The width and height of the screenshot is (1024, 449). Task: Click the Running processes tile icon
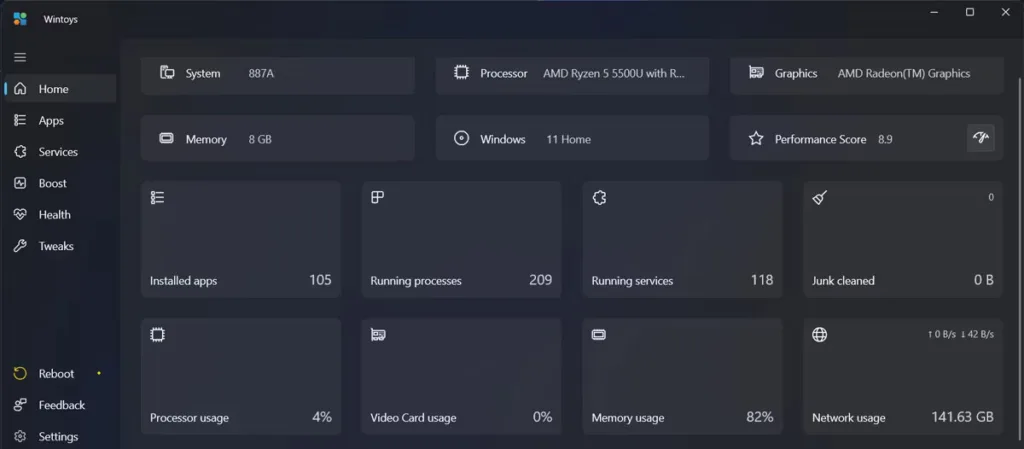377,198
